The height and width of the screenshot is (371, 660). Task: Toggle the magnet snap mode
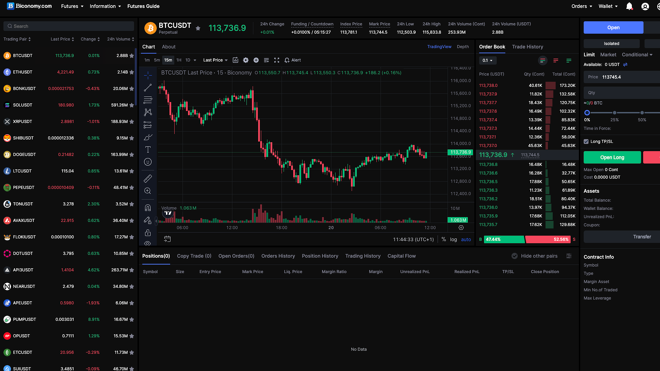[x=148, y=208]
